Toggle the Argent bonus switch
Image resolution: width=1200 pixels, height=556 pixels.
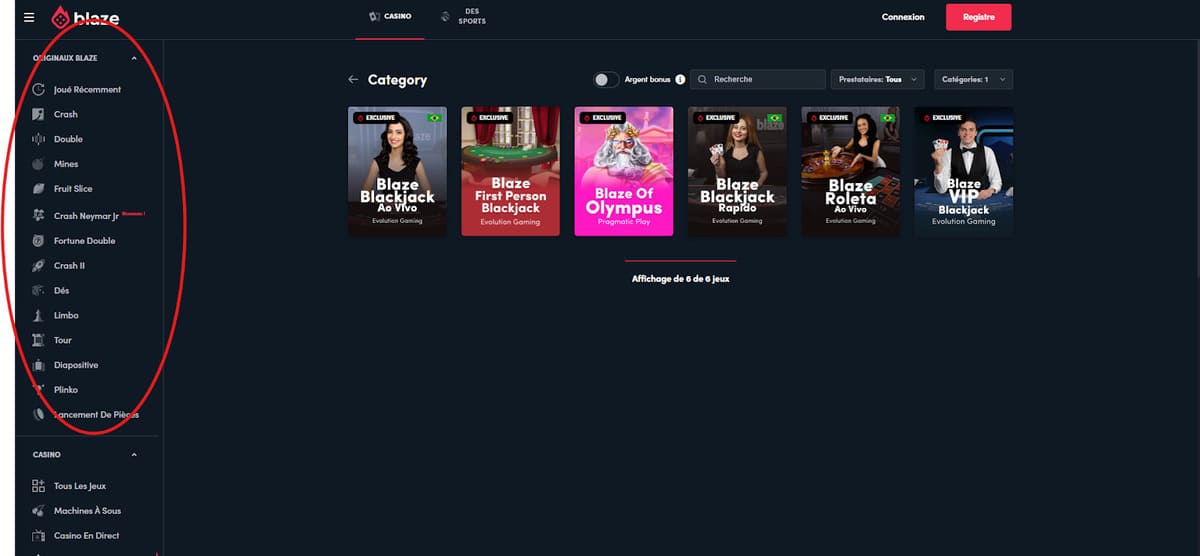tap(606, 79)
